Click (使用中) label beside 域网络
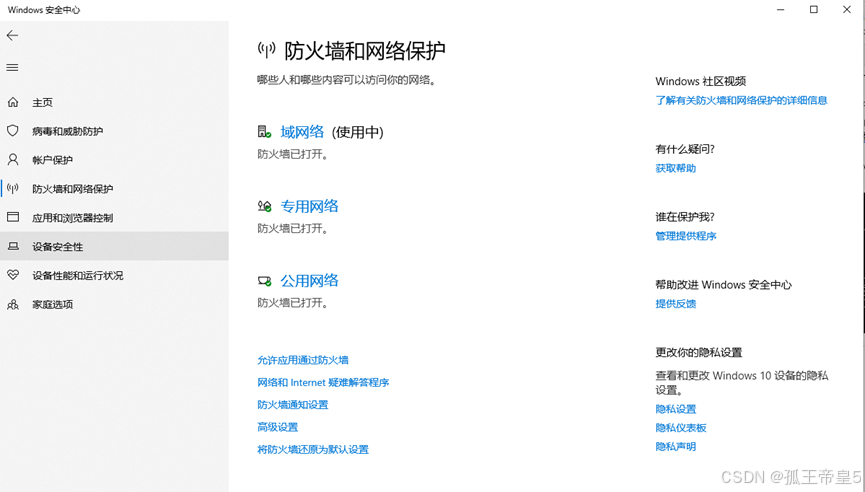This screenshot has width=865, height=492. pyautogui.click(x=357, y=132)
